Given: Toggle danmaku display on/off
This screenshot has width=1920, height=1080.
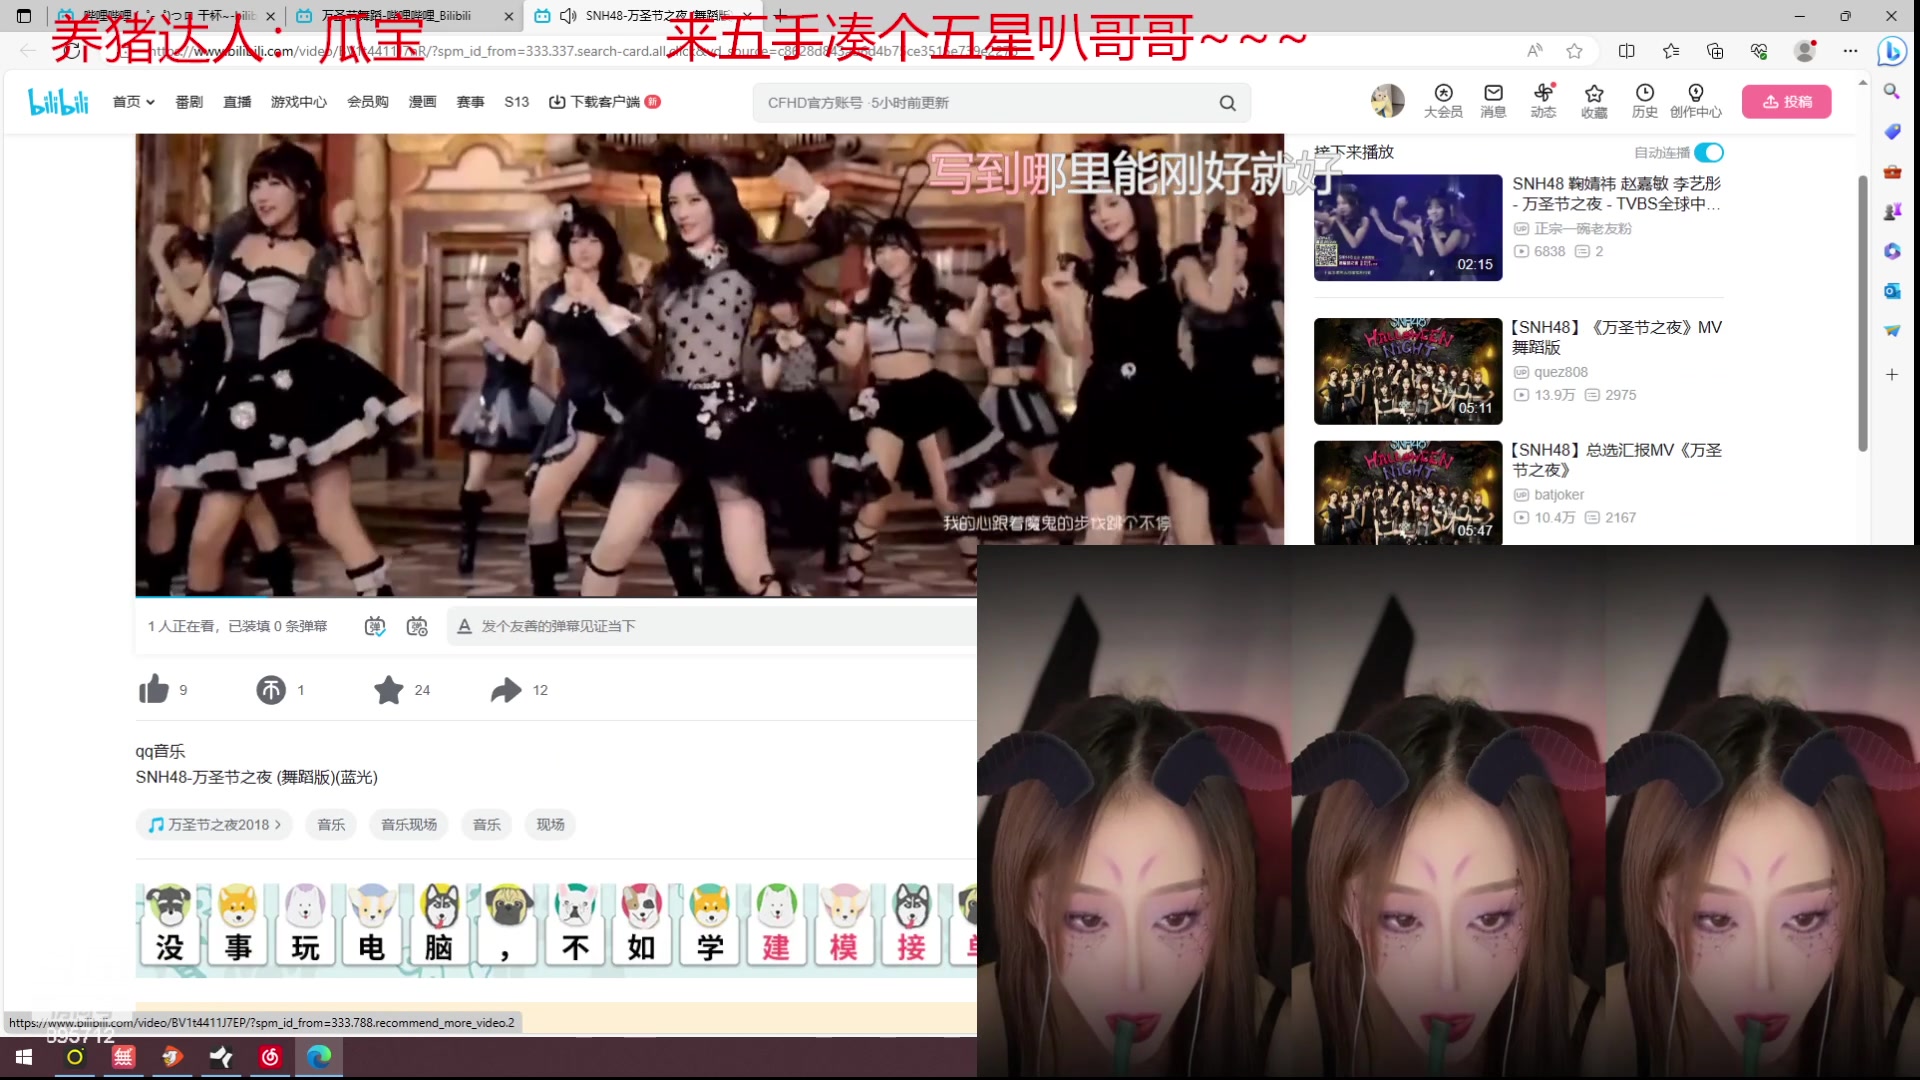Looking at the screenshot, I should (x=375, y=626).
